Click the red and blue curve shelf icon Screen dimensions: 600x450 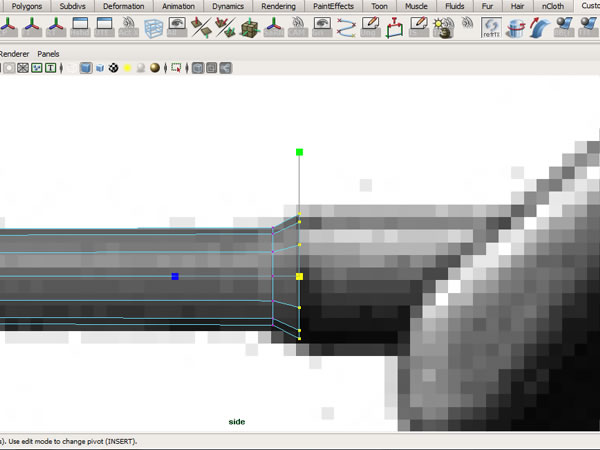346,28
